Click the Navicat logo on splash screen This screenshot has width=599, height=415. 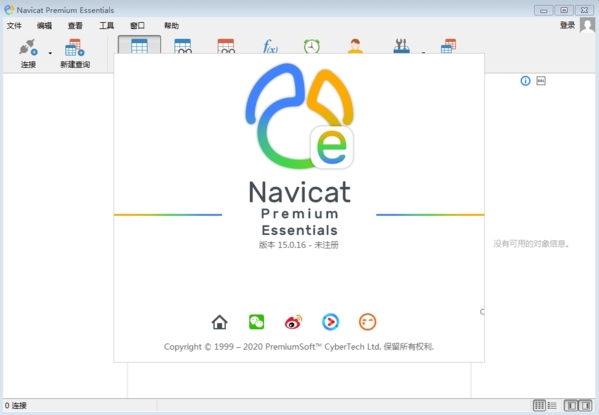click(x=300, y=116)
